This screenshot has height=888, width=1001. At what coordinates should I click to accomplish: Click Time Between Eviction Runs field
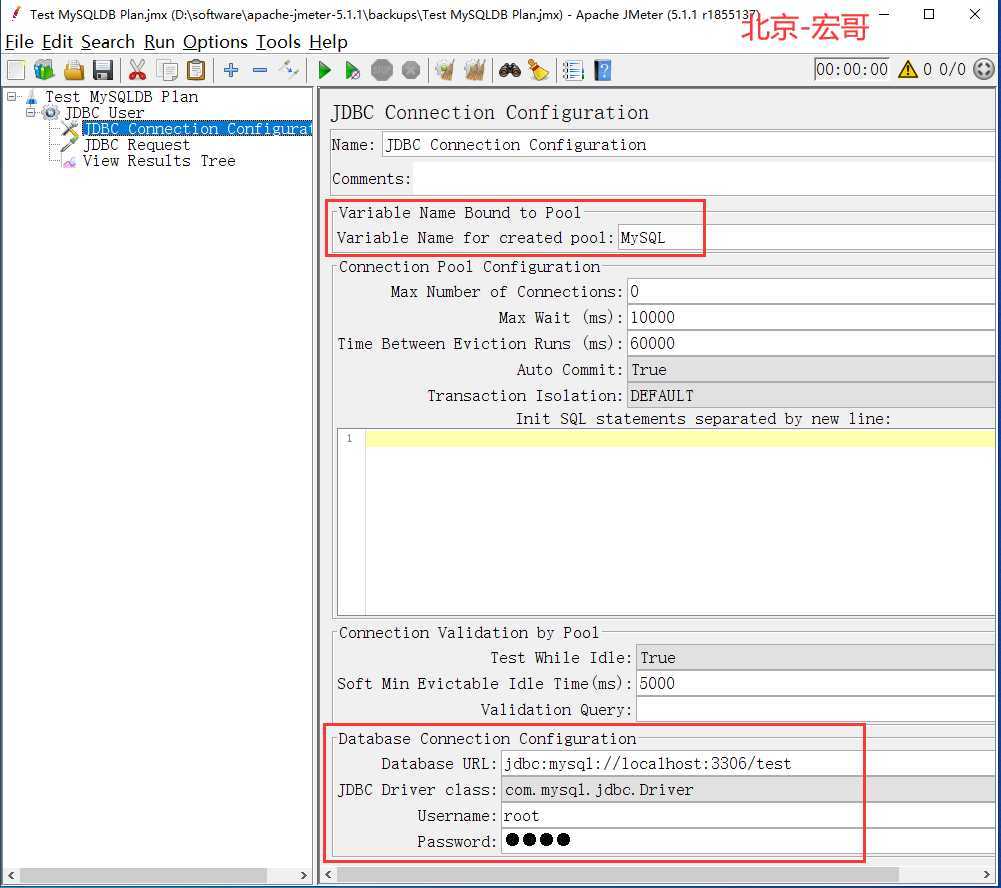click(x=810, y=343)
